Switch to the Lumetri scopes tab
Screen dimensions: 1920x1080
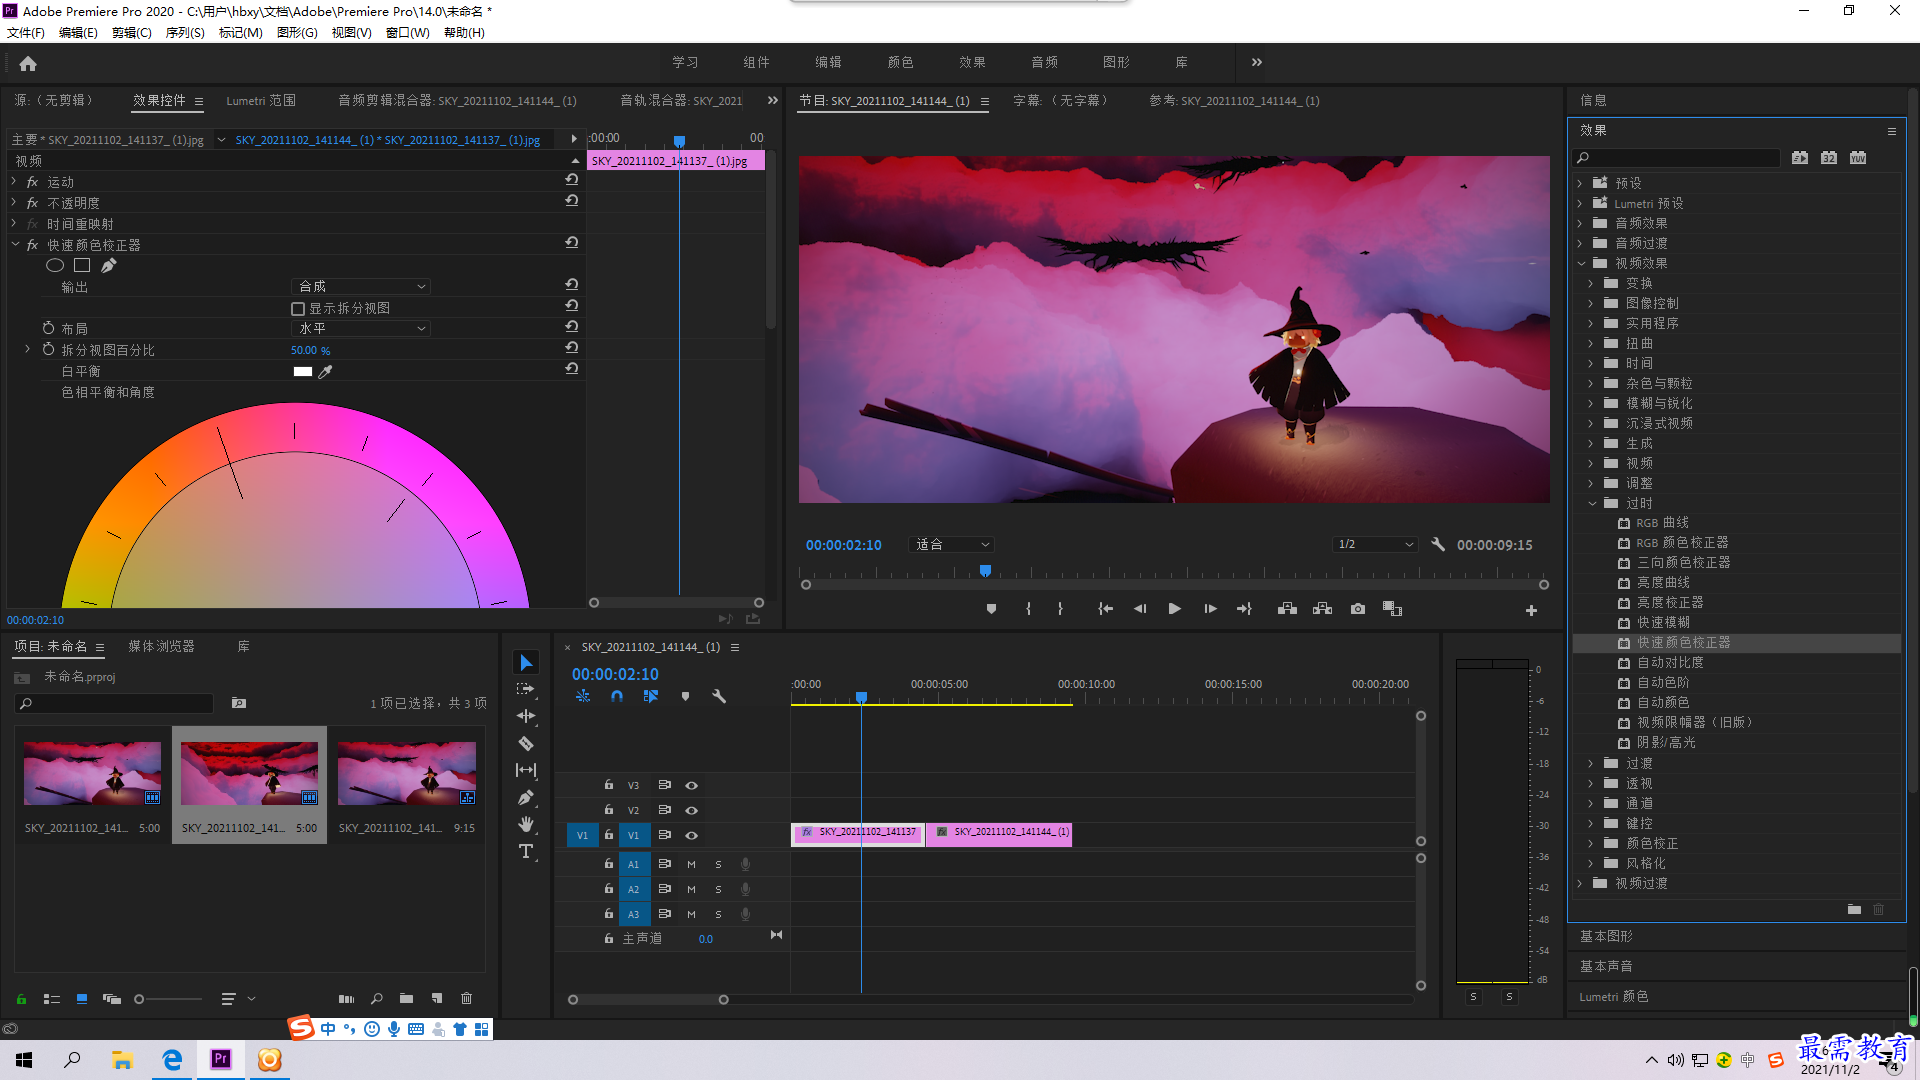(261, 101)
